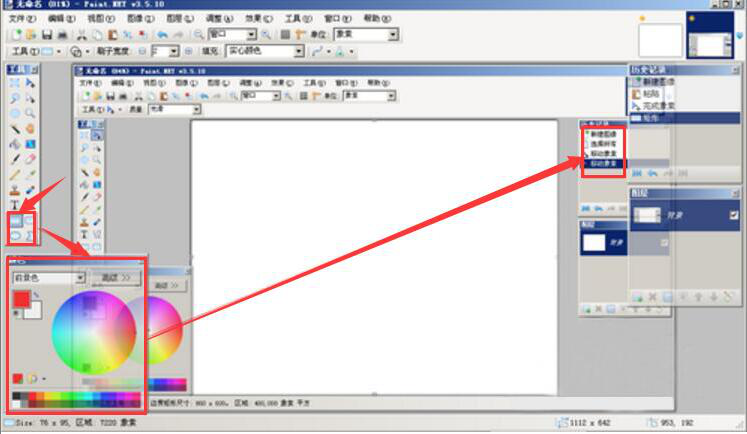
Task: Paste from clipboard via toolbar icon
Action: pyautogui.click(x=113, y=34)
